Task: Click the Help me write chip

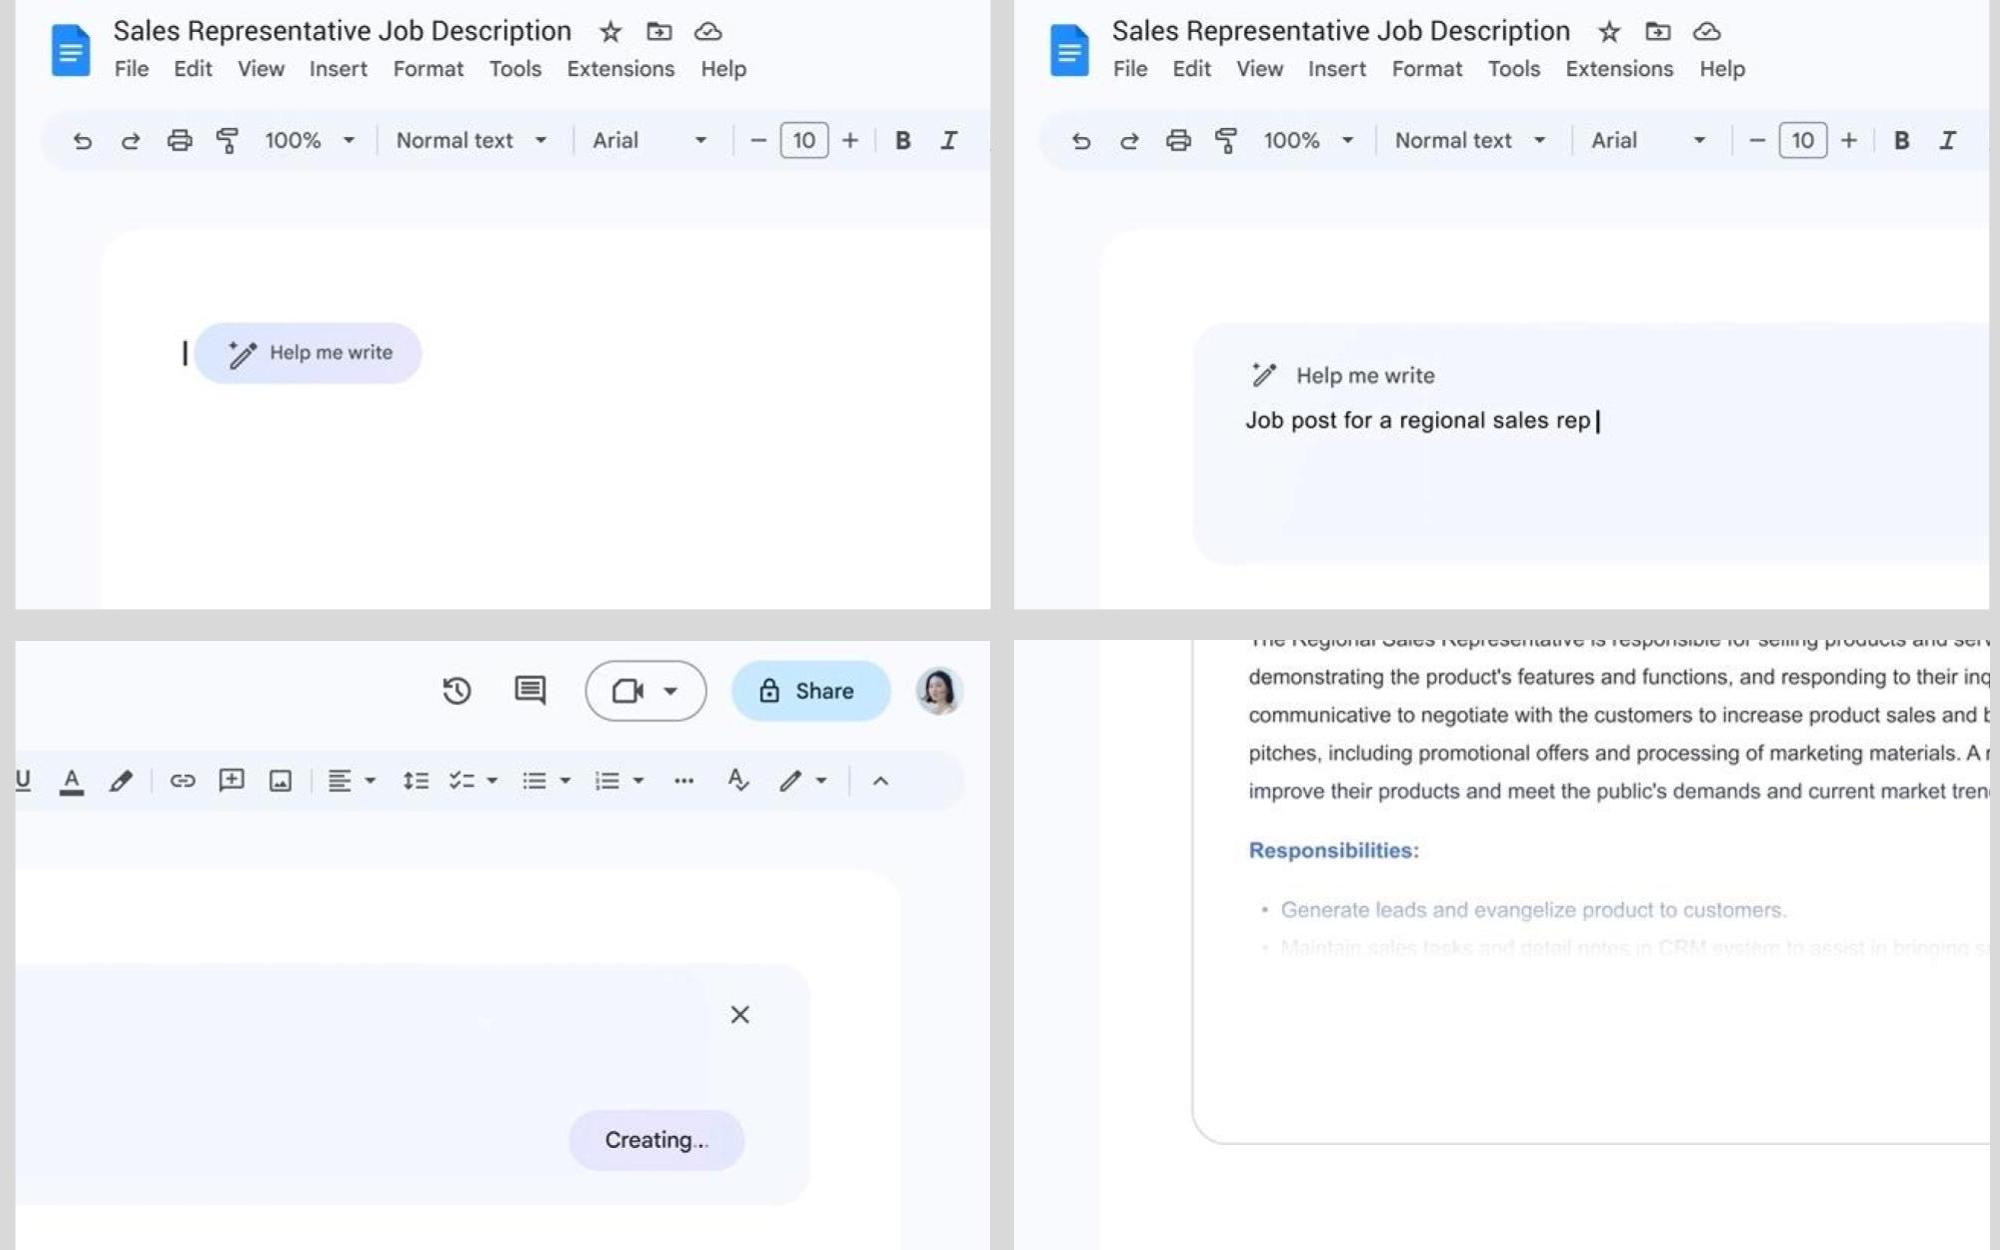Action: [309, 353]
